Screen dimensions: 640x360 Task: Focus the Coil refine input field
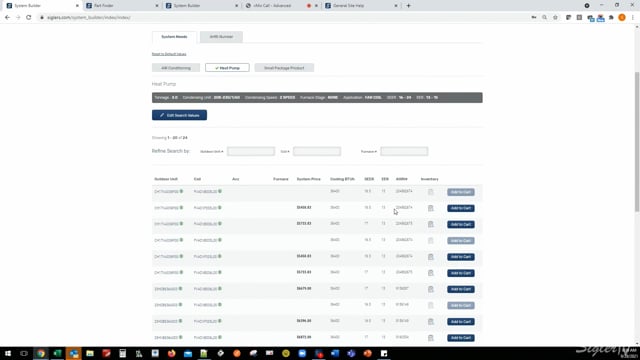pyautogui.click(x=317, y=151)
